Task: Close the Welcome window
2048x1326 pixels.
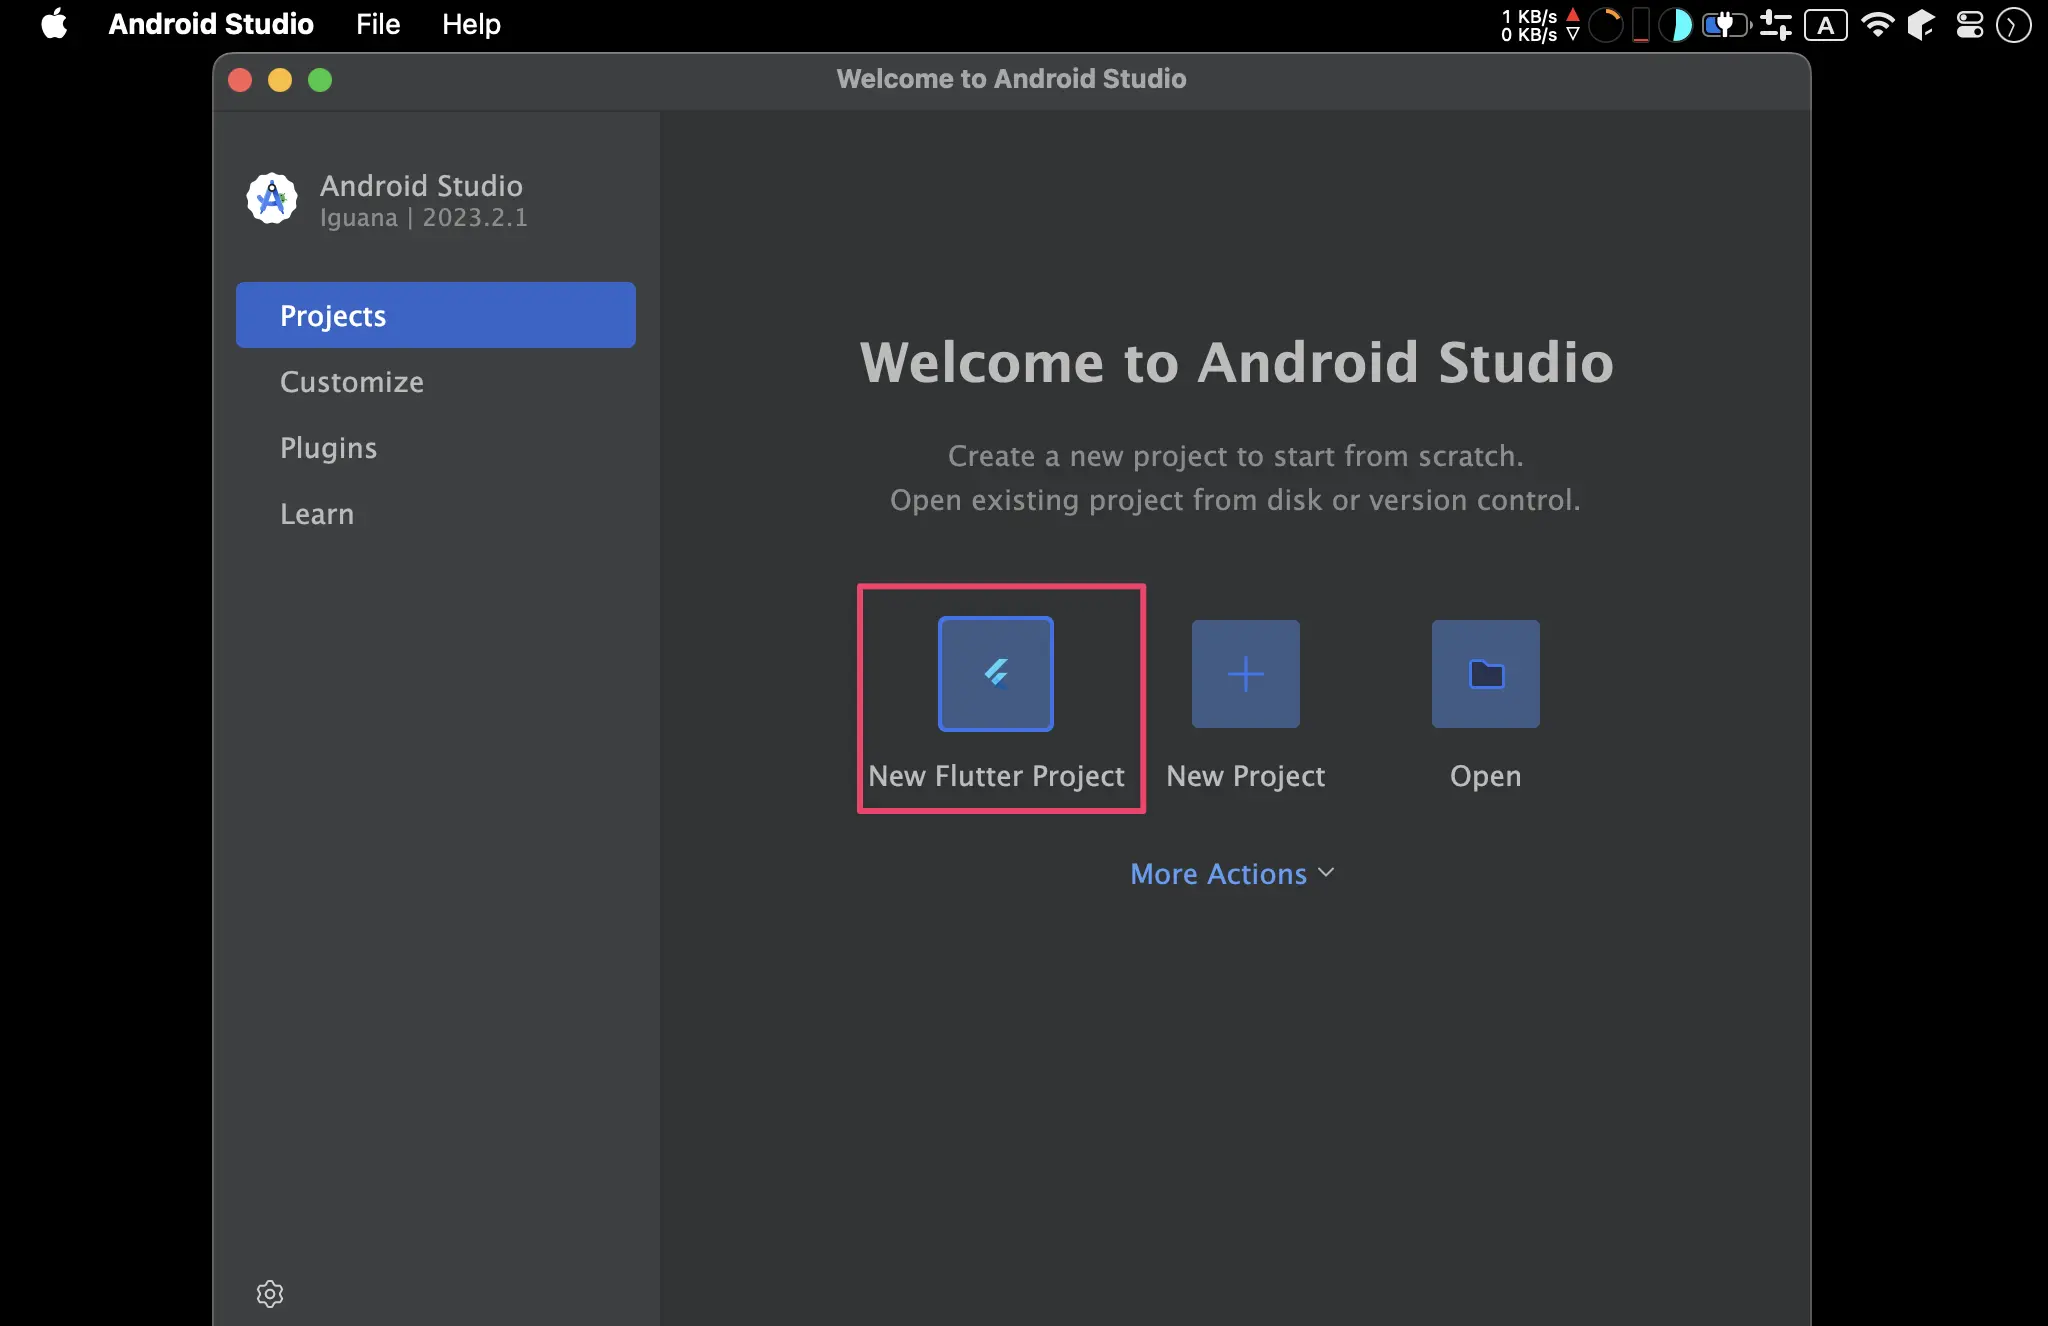Action: pyautogui.click(x=240, y=80)
